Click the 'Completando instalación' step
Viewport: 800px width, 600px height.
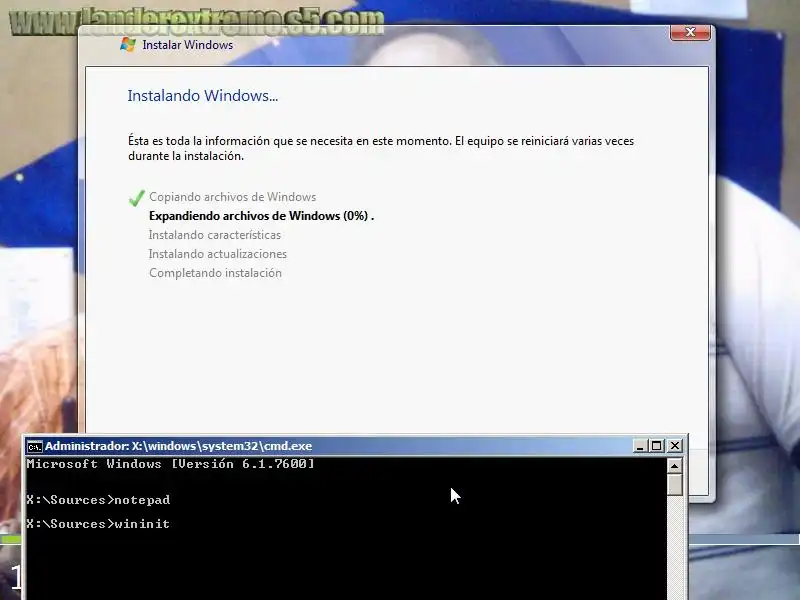(215, 273)
